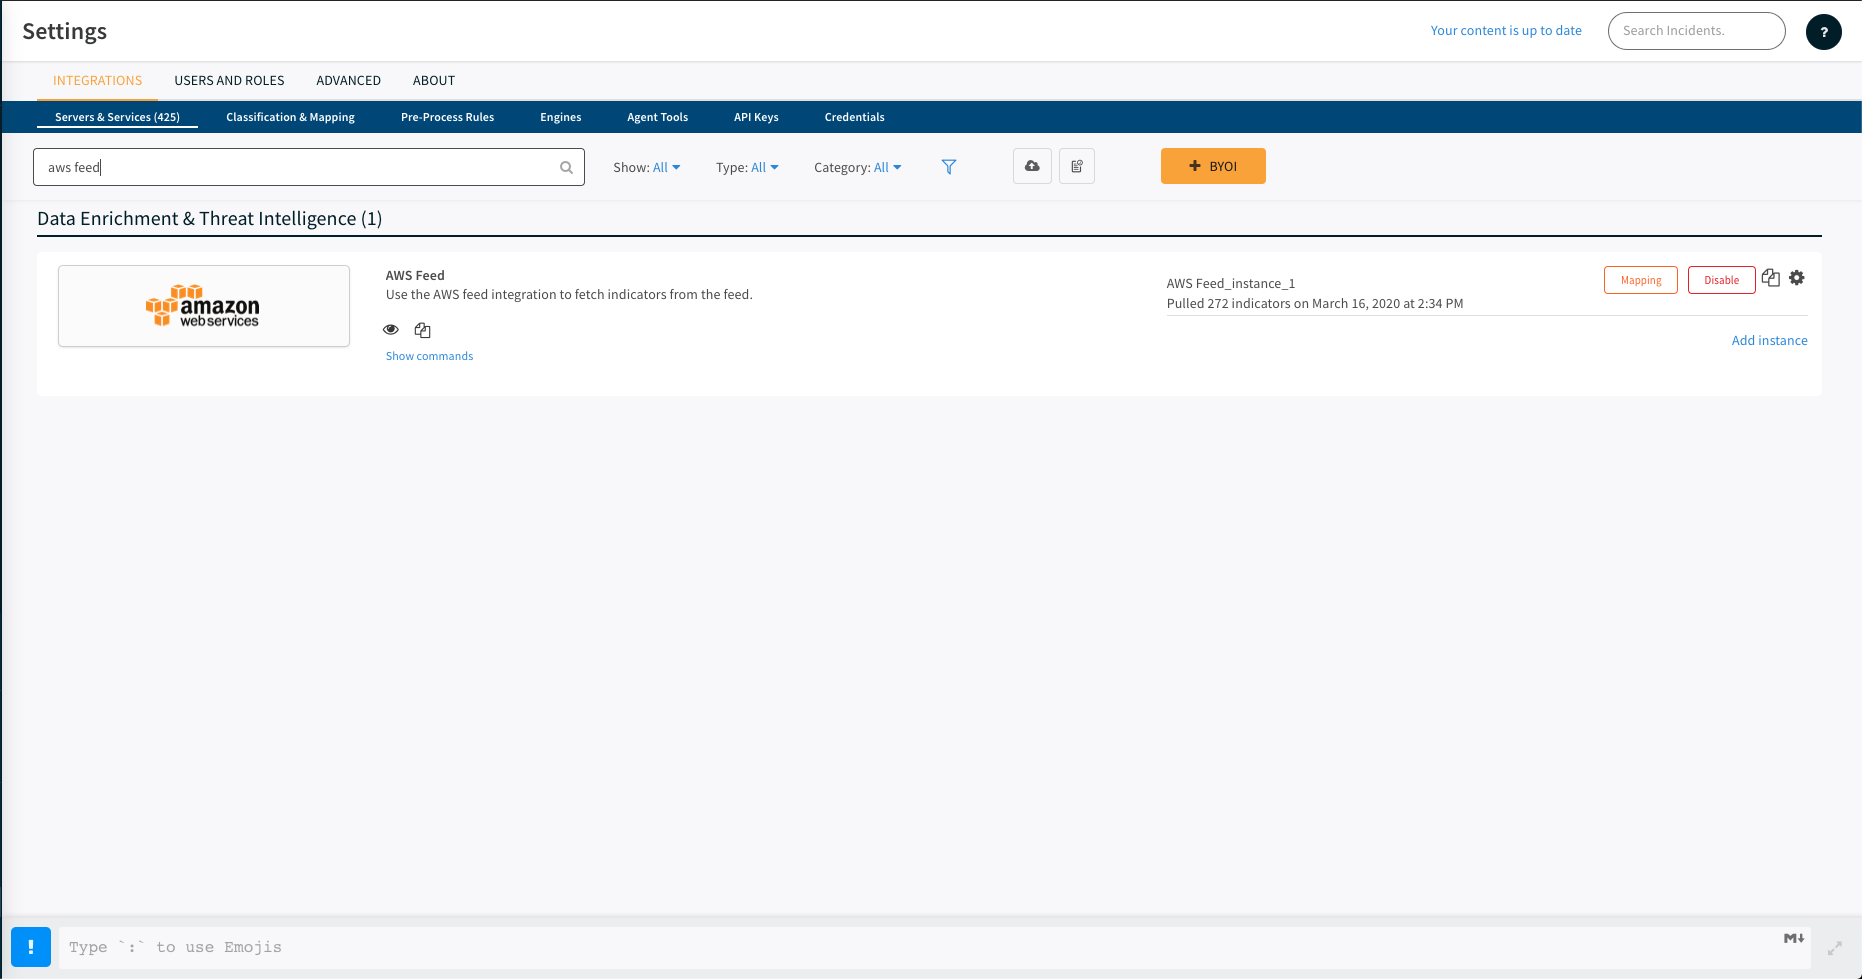Click the copy icon beside the Disable button
Image resolution: width=1862 pixels, height=979 pixels.
pyautogui.click(x=1771, y=278)
